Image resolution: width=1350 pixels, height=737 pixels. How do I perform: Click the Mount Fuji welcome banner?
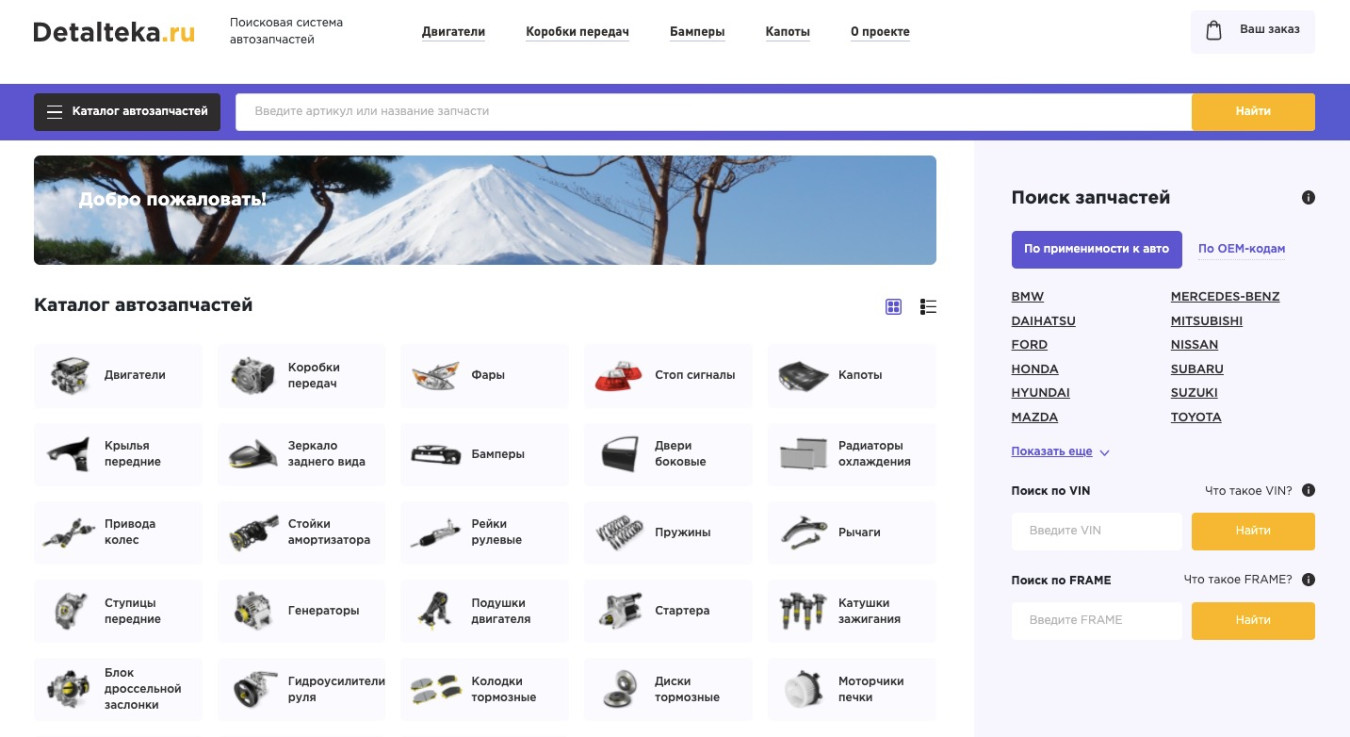pos(485,210)
